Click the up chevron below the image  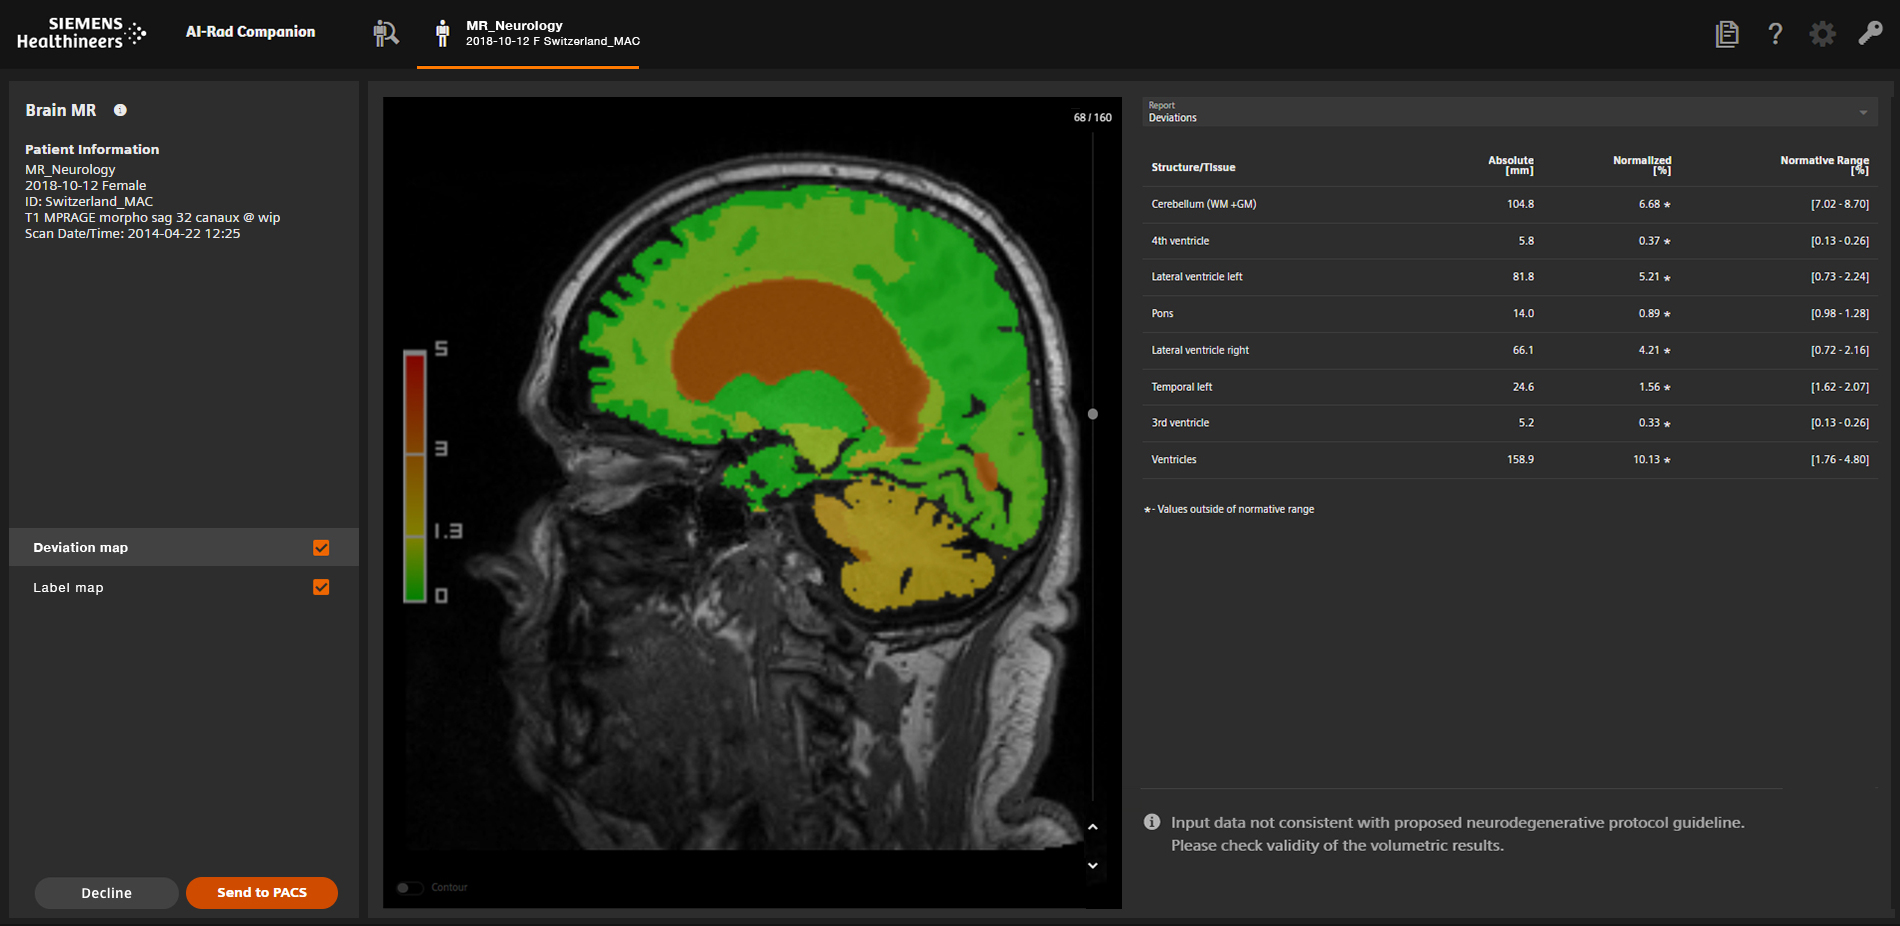coord(1093,827)
